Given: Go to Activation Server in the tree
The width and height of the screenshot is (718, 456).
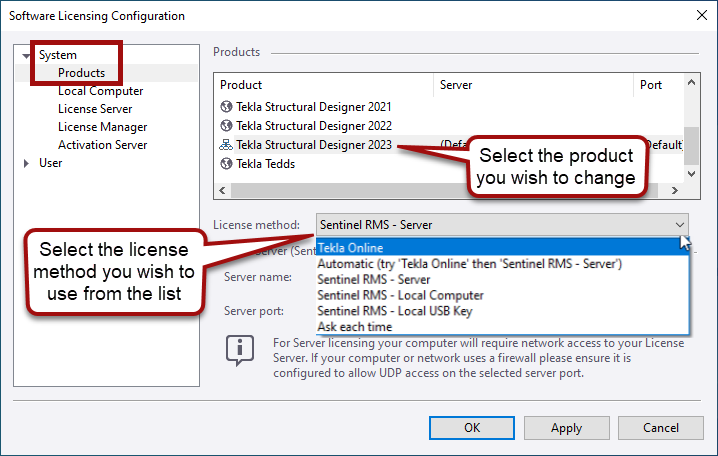Looking at the screenshot, I should point(103,145).
